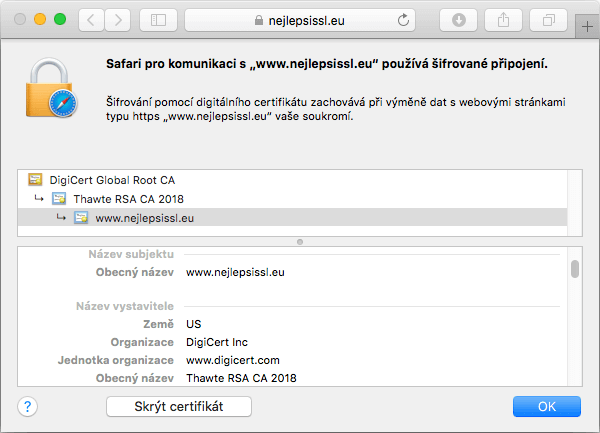The height and width of the screenshot is (433, 600).
Task: Click the Název subjektu section heading
Action: click(x=131, y=254)
